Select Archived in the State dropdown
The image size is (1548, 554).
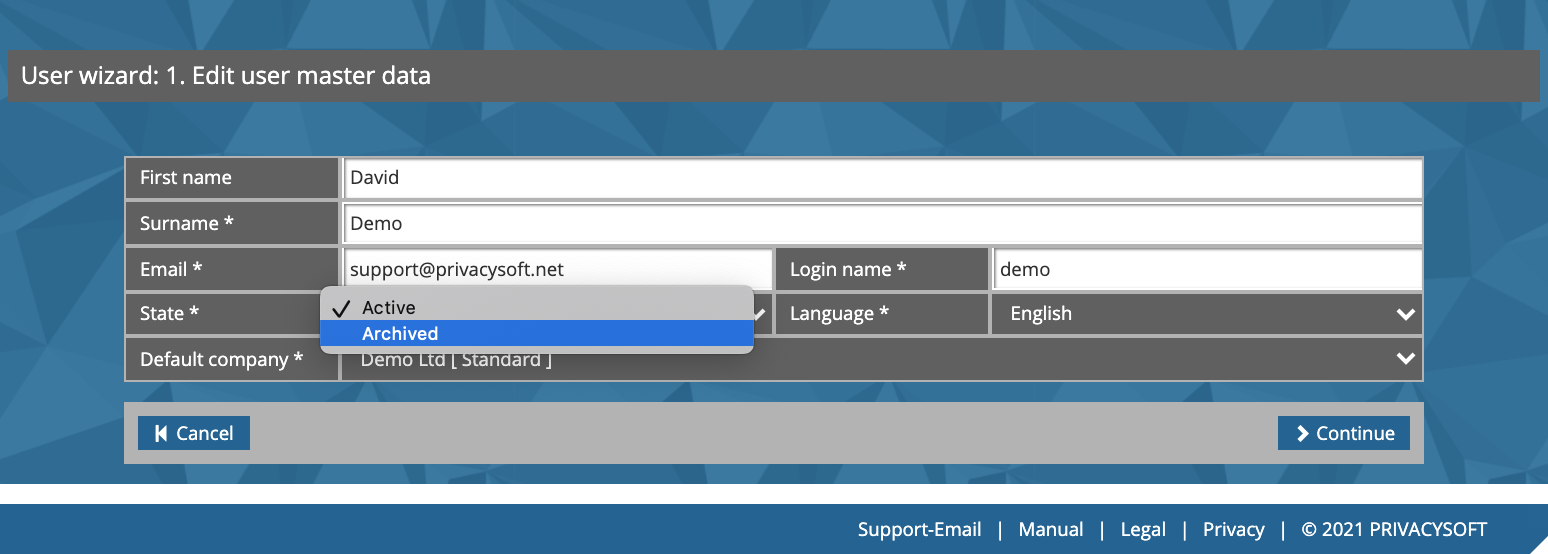pyautogui.click(x=536, y=333)
